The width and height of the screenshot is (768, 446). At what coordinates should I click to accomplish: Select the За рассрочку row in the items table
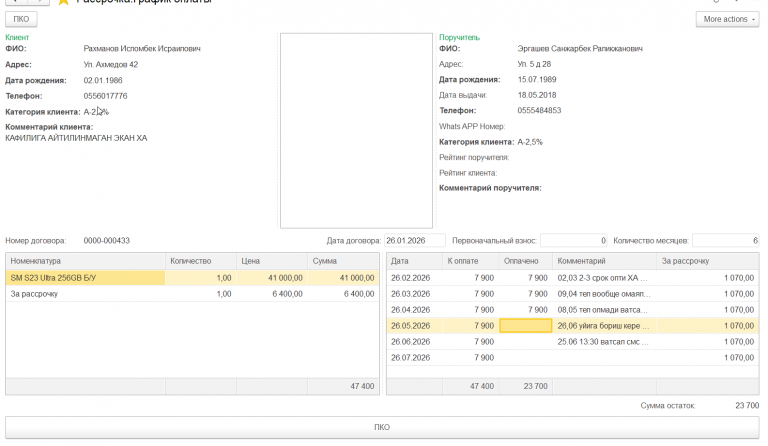(x=192, y=294)
